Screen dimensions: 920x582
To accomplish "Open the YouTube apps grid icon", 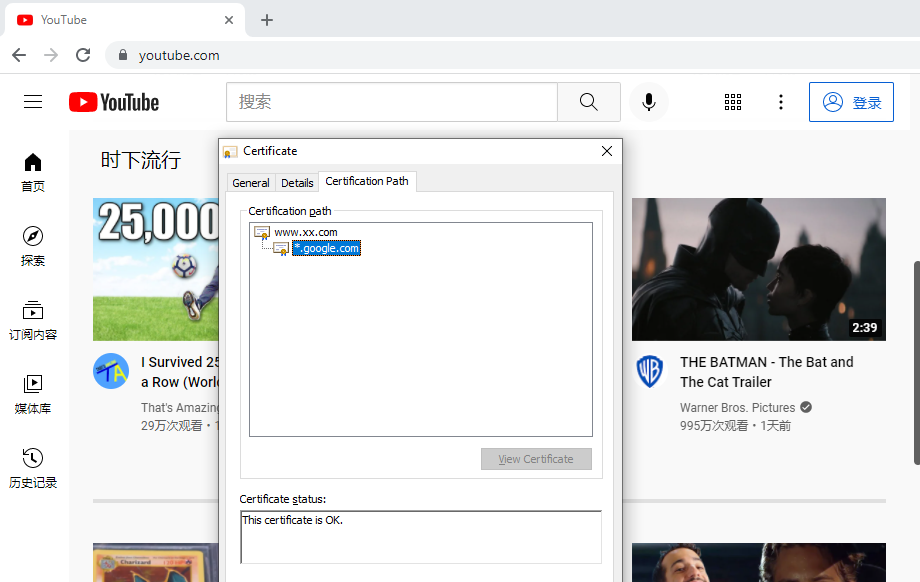I will [733, 102].
